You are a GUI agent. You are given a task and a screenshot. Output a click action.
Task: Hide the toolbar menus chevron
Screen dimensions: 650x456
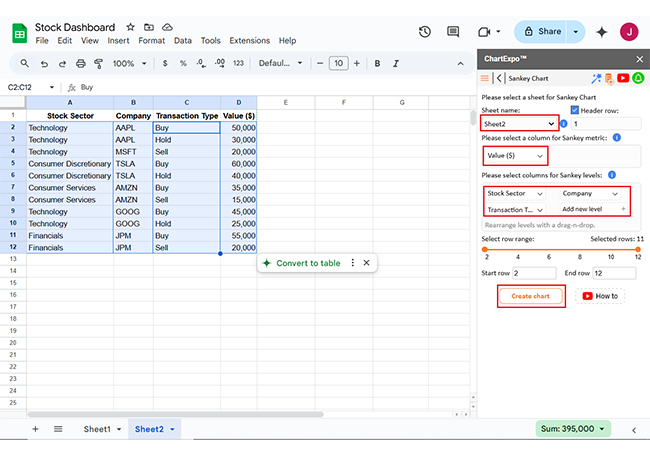[461, 63]
